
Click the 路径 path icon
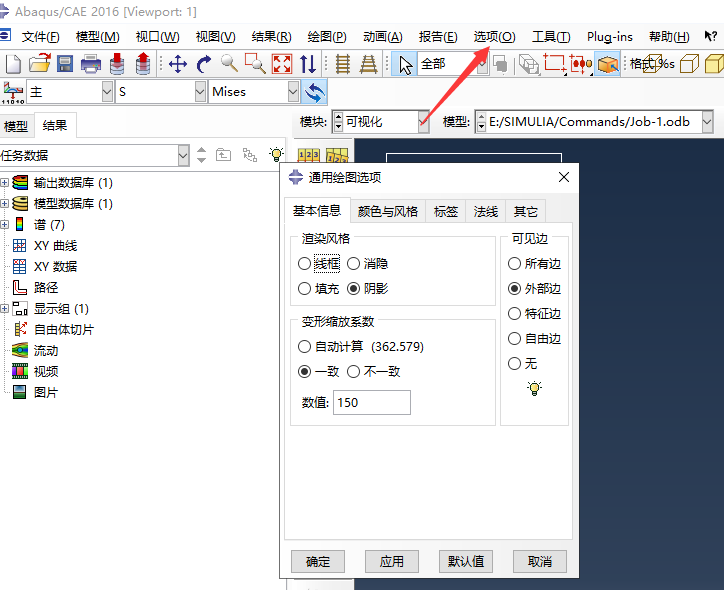coord(19,288)
